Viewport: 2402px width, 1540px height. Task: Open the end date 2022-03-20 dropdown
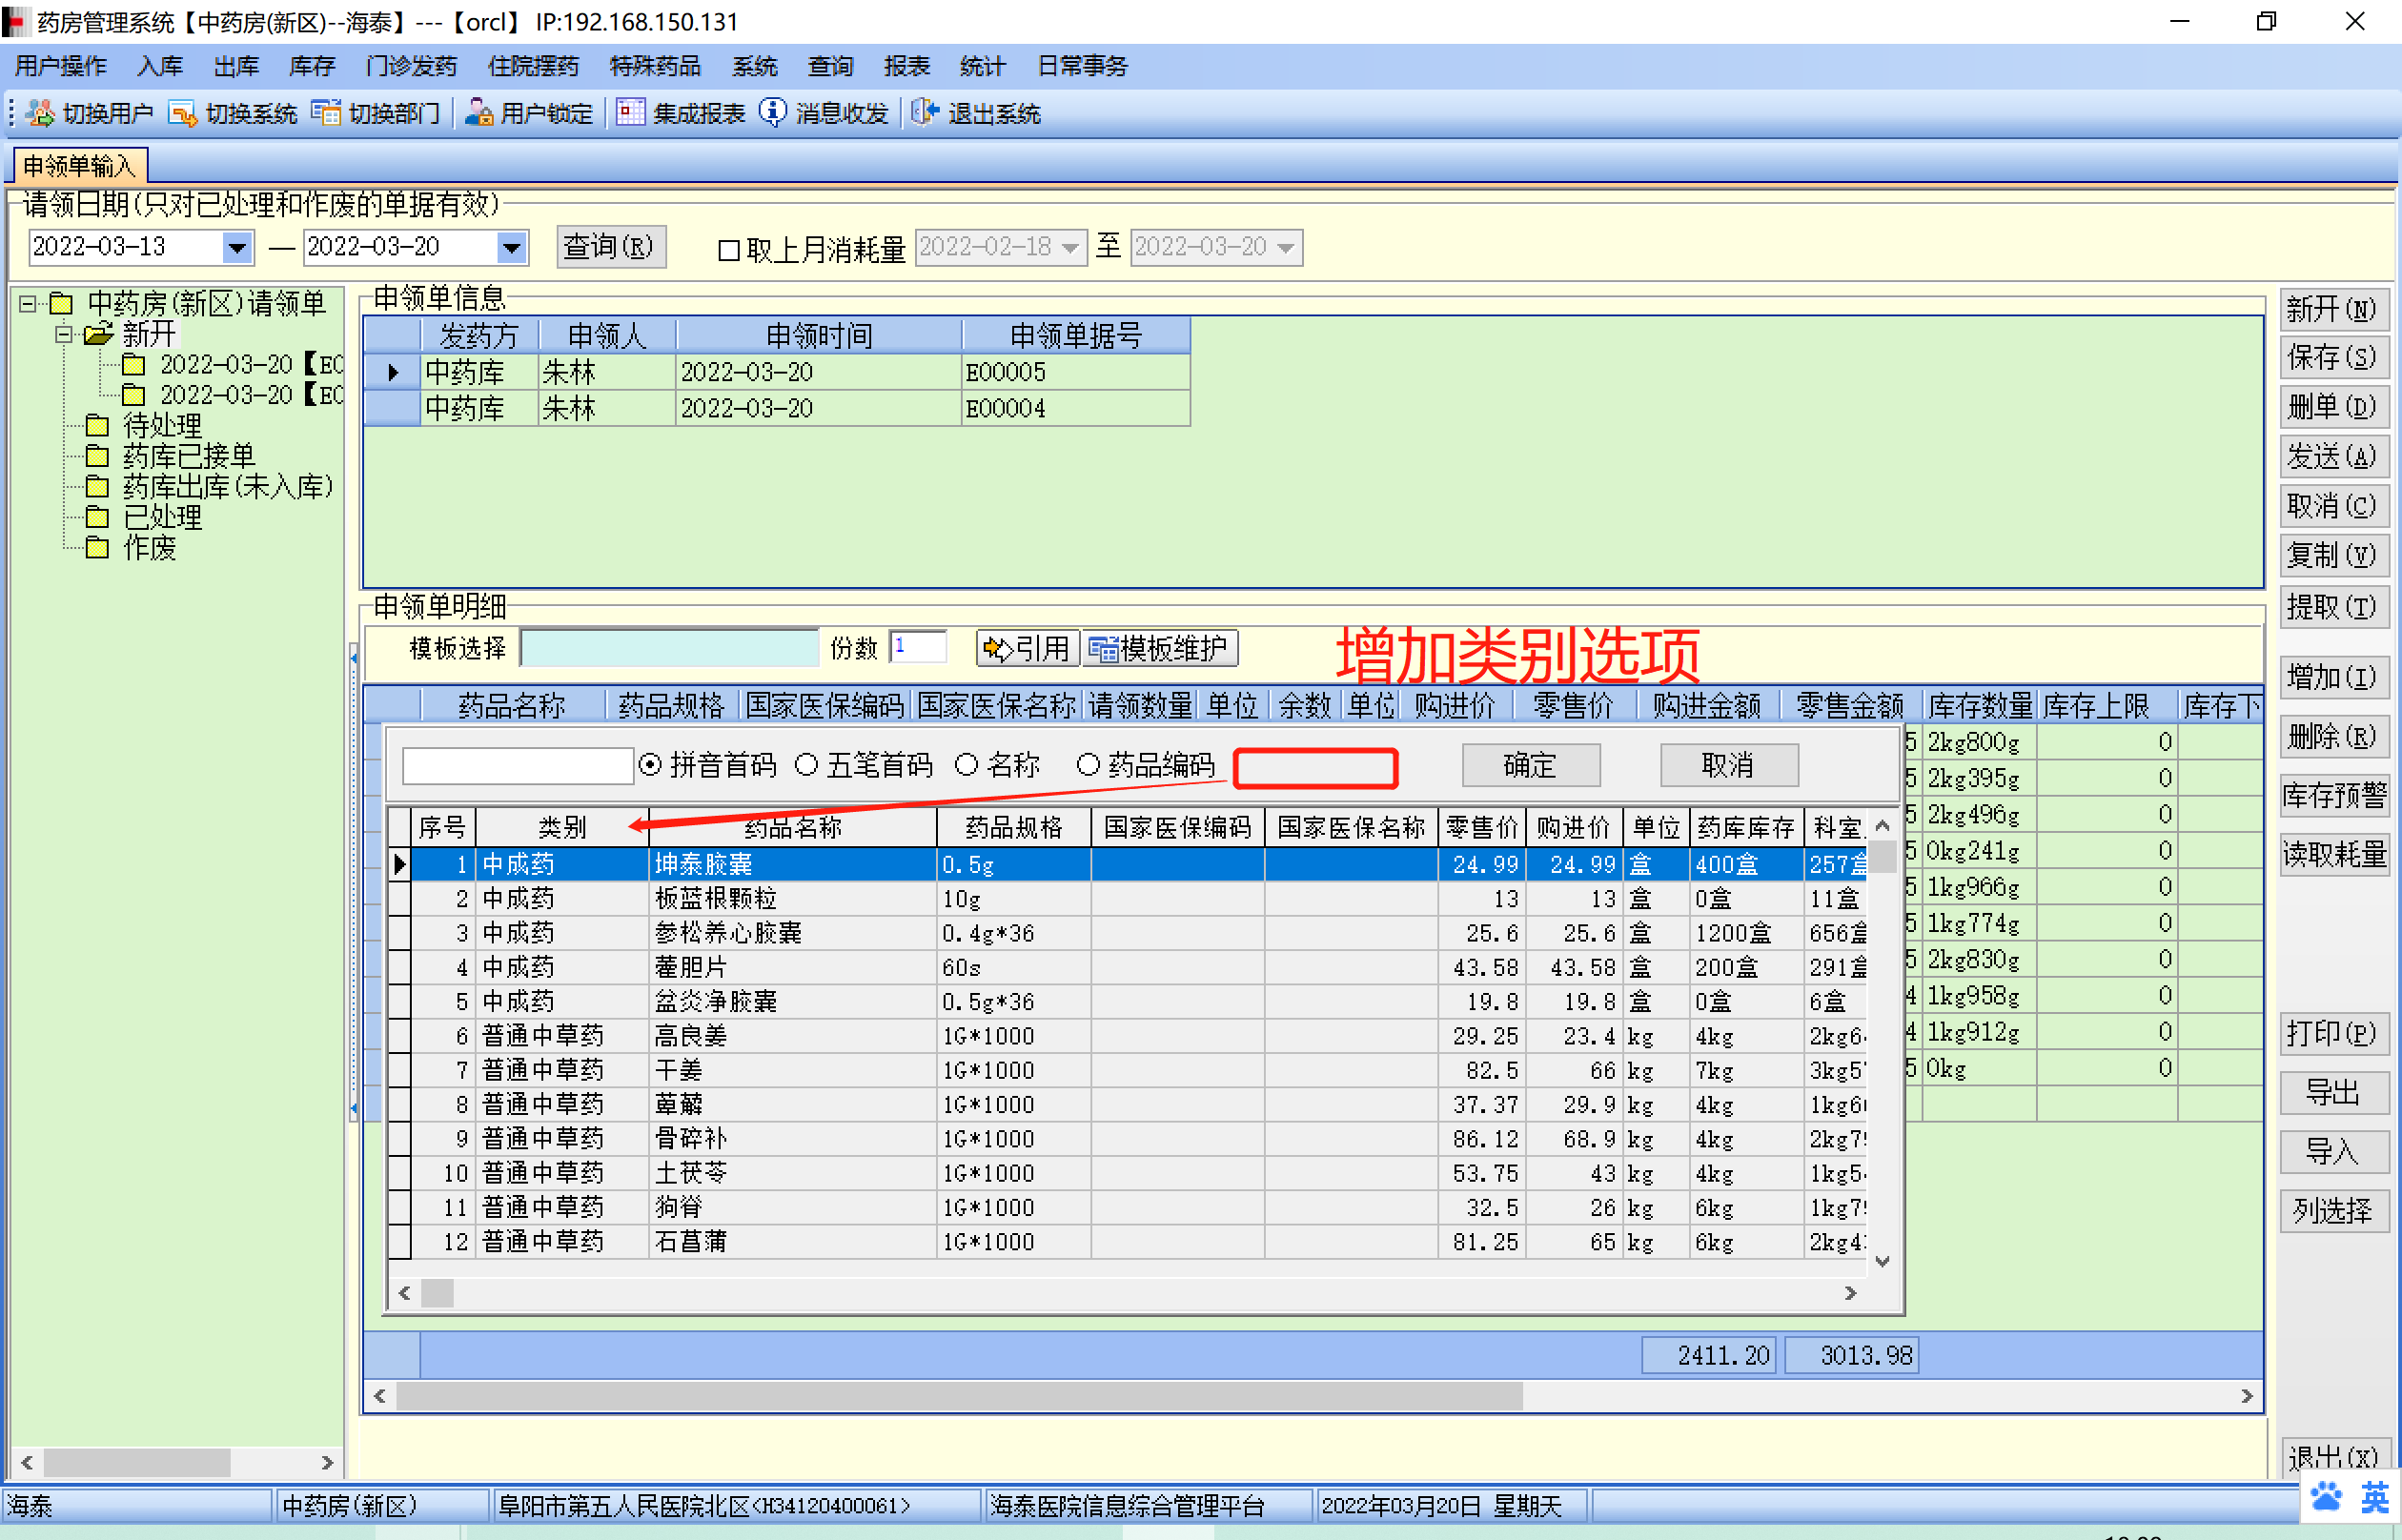click(511, 247)
